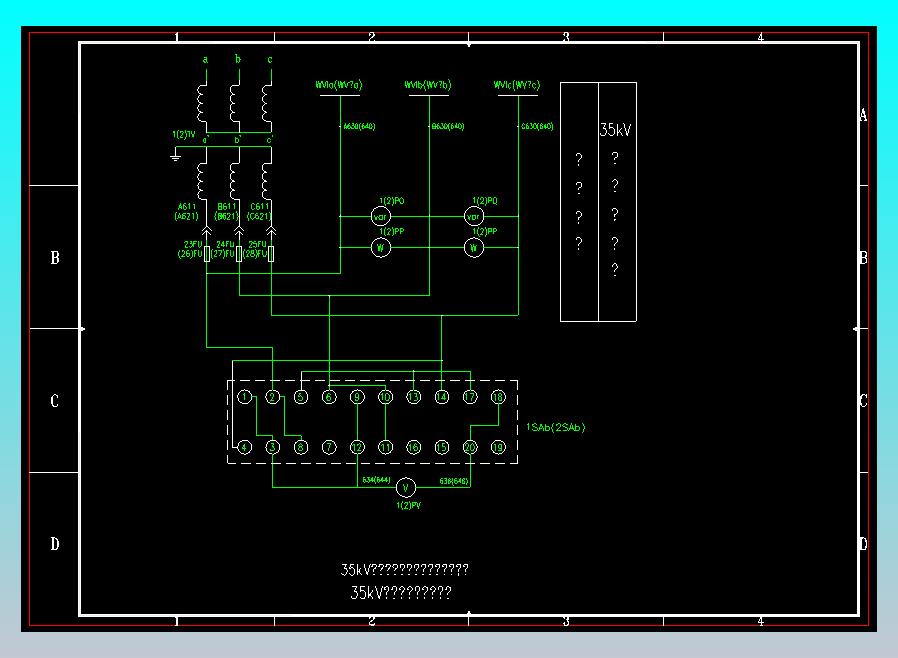This screenshot has height=658, width=898.
Task: Select row label A on the border
Action: click(863, 115)
